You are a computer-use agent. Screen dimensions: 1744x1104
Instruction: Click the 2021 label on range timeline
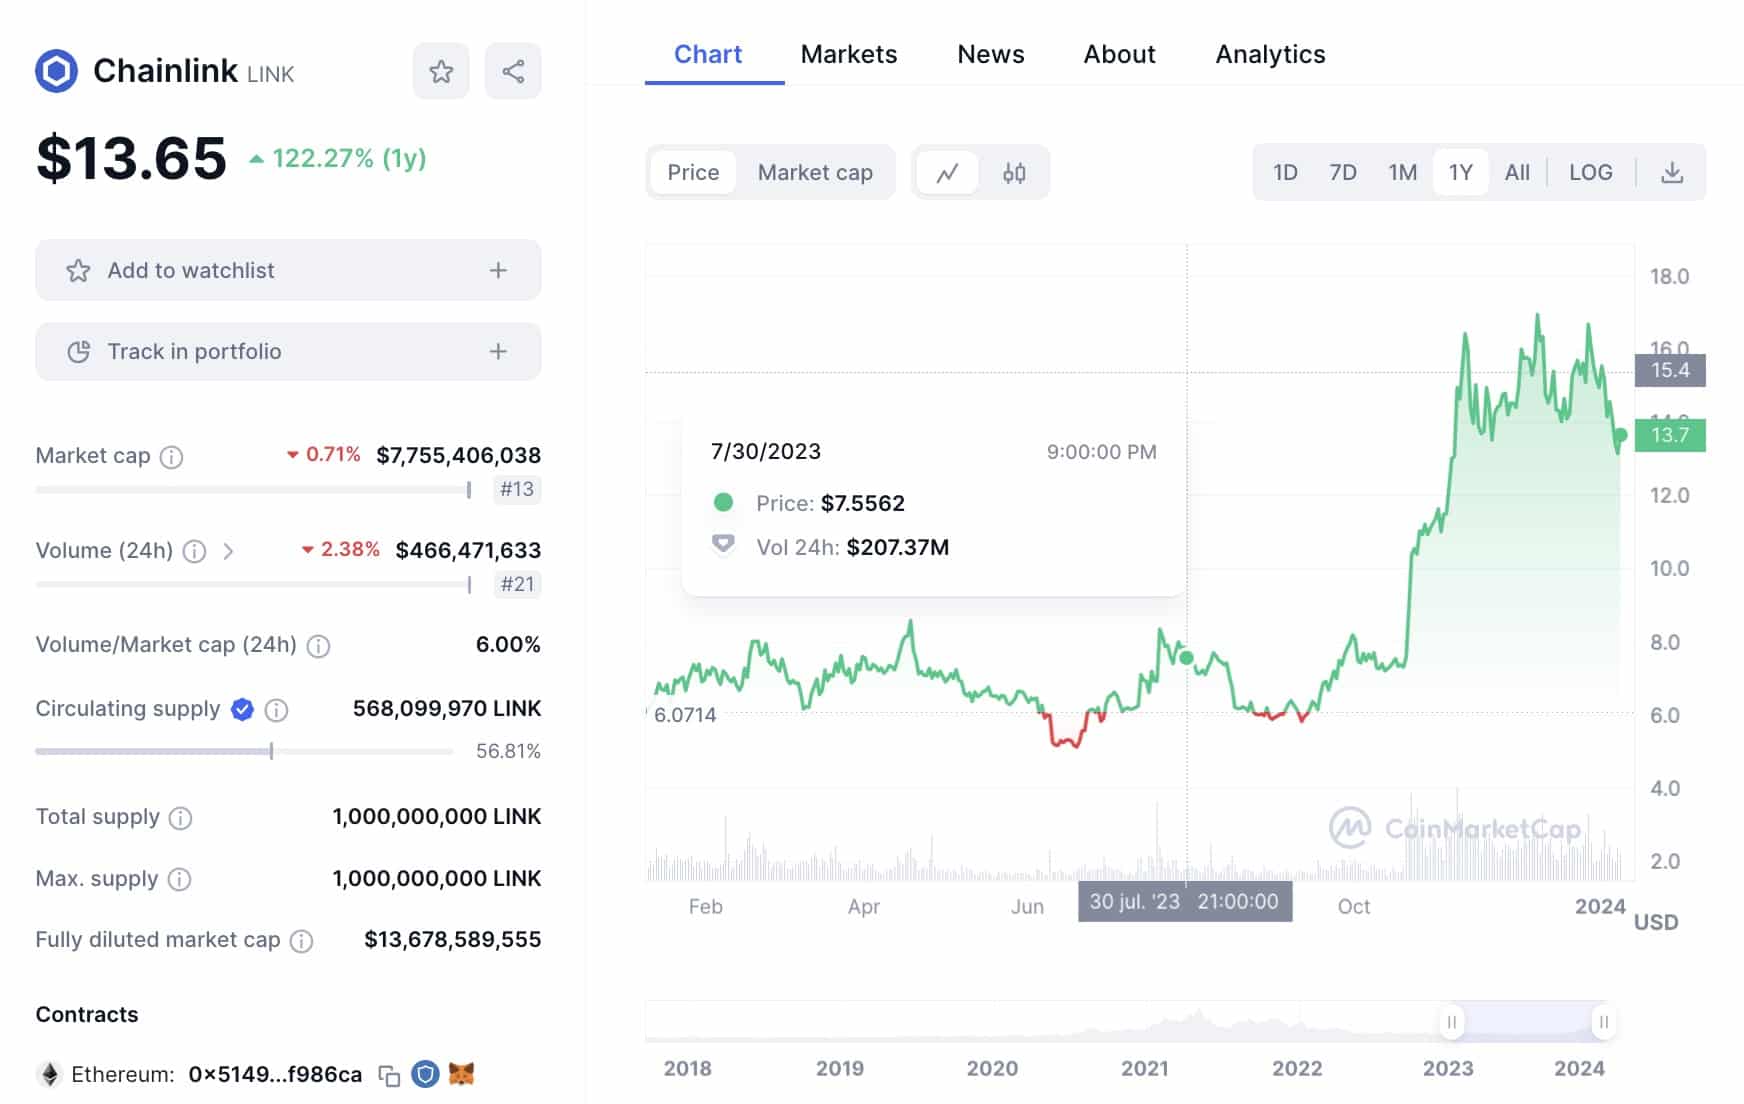point(1144,1068)
